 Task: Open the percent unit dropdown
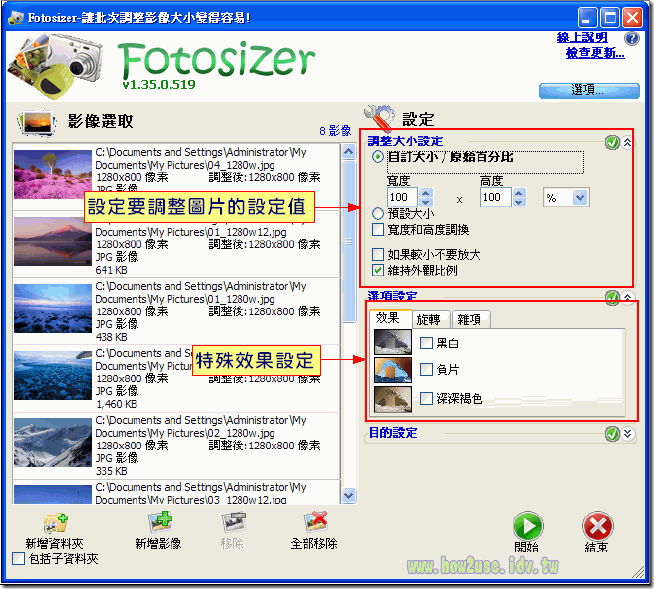pyautogui.click(x=580, y=197)
